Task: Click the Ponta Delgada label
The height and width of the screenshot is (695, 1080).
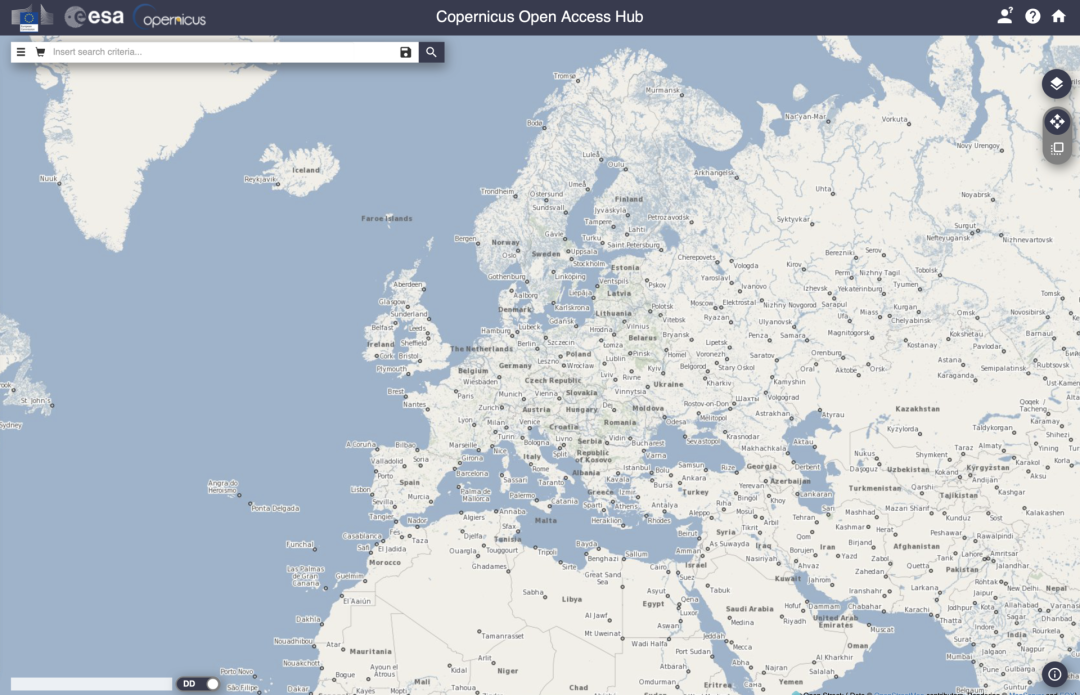Action: point(276,508)
